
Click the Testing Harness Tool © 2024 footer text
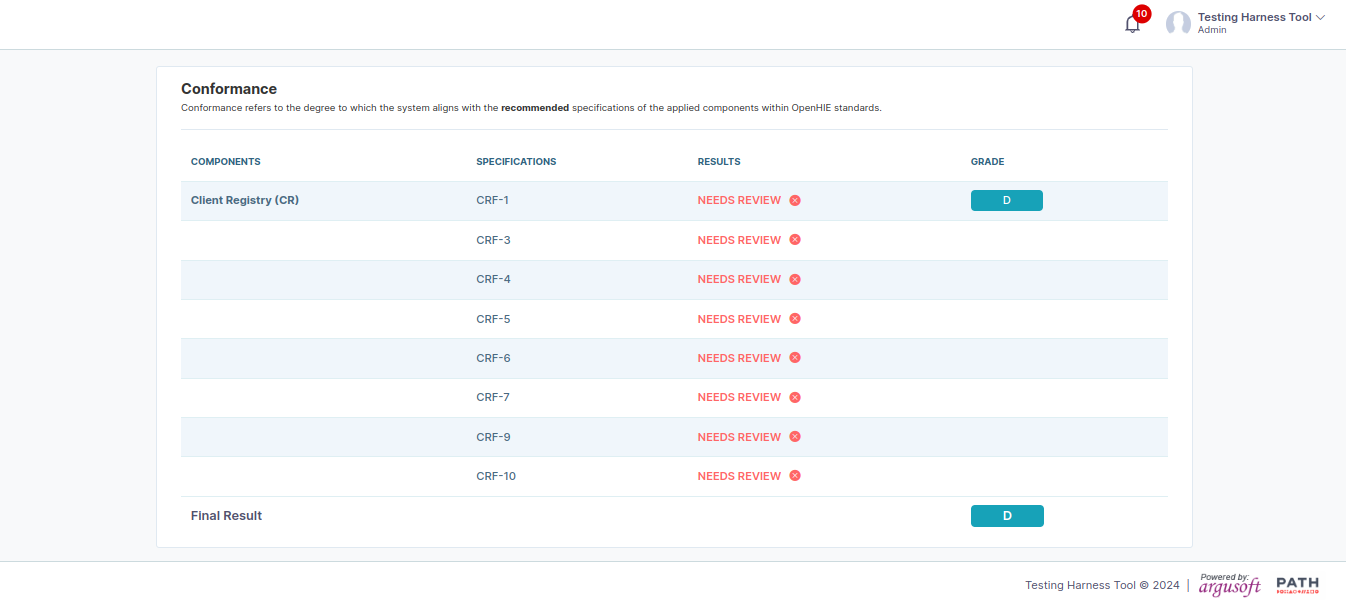pyautogui.click(x=1102, y=586)
